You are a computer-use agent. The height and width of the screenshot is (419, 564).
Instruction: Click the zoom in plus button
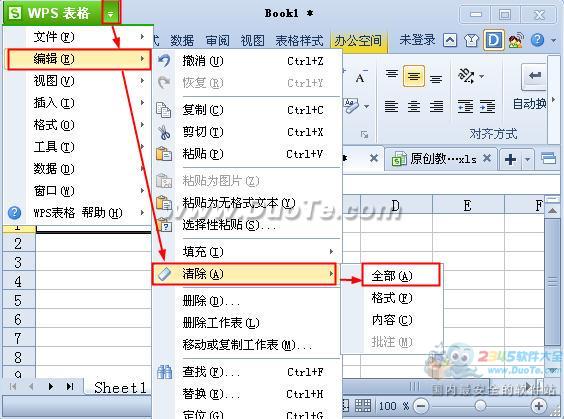[538, 406]
